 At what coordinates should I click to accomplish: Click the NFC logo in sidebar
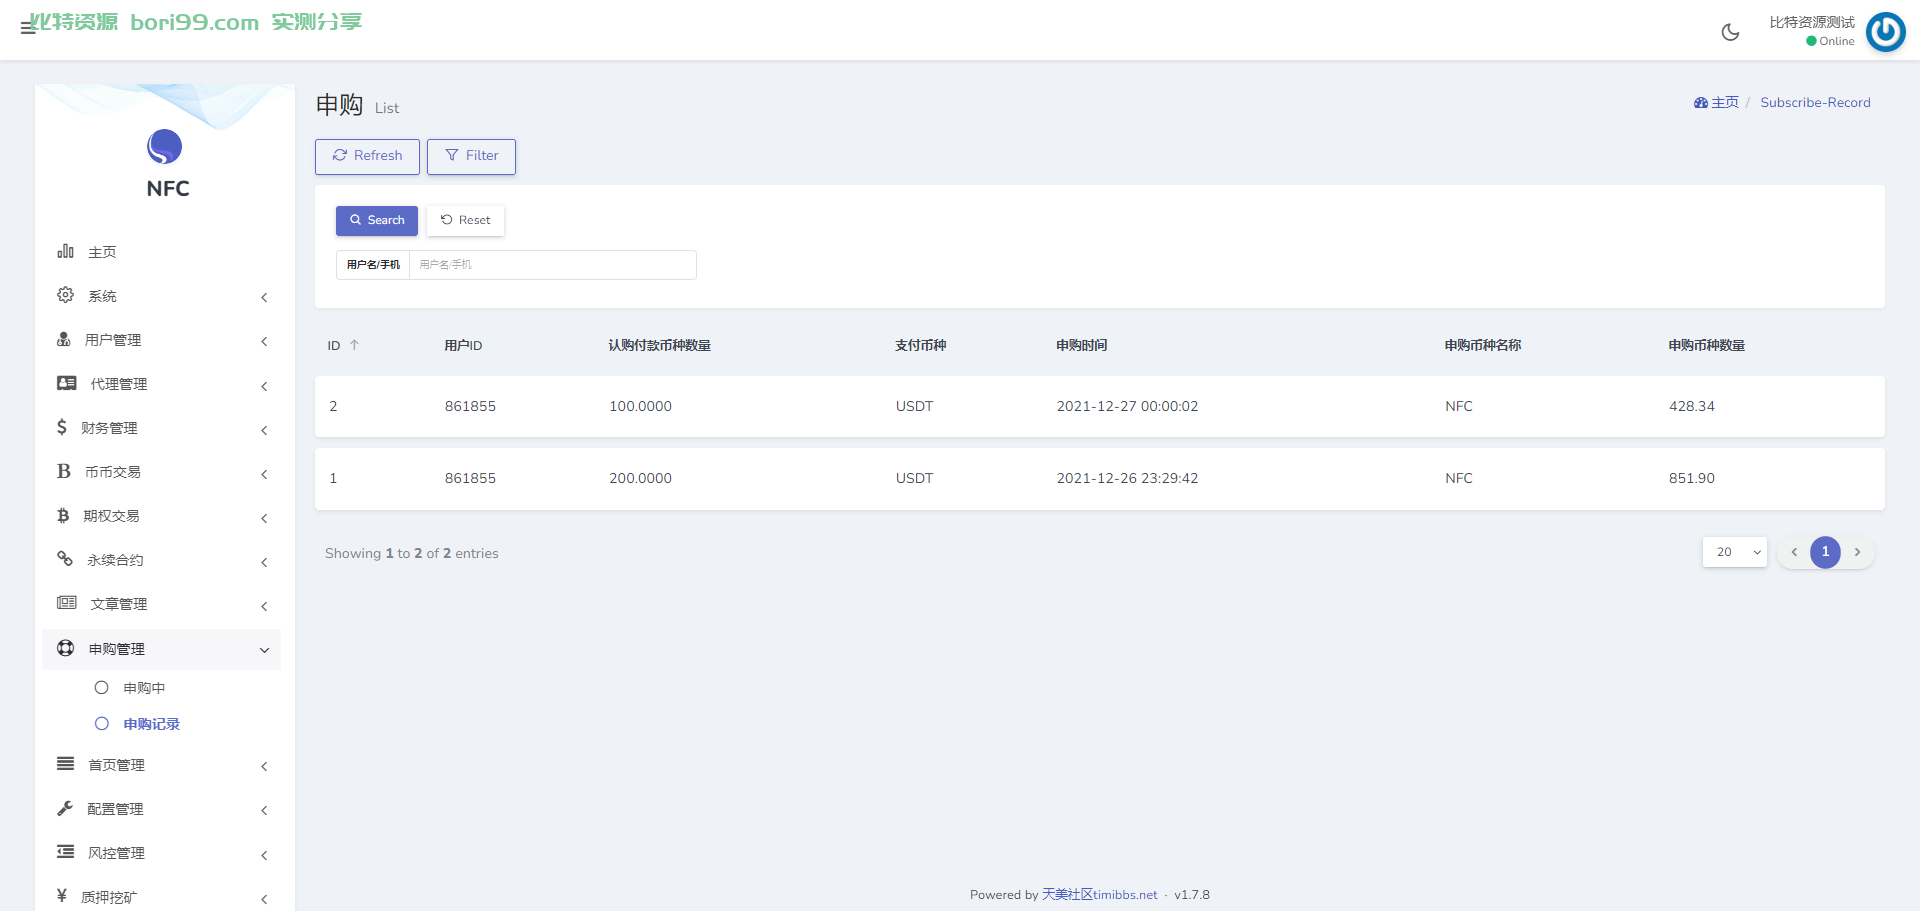click(165, 147)
